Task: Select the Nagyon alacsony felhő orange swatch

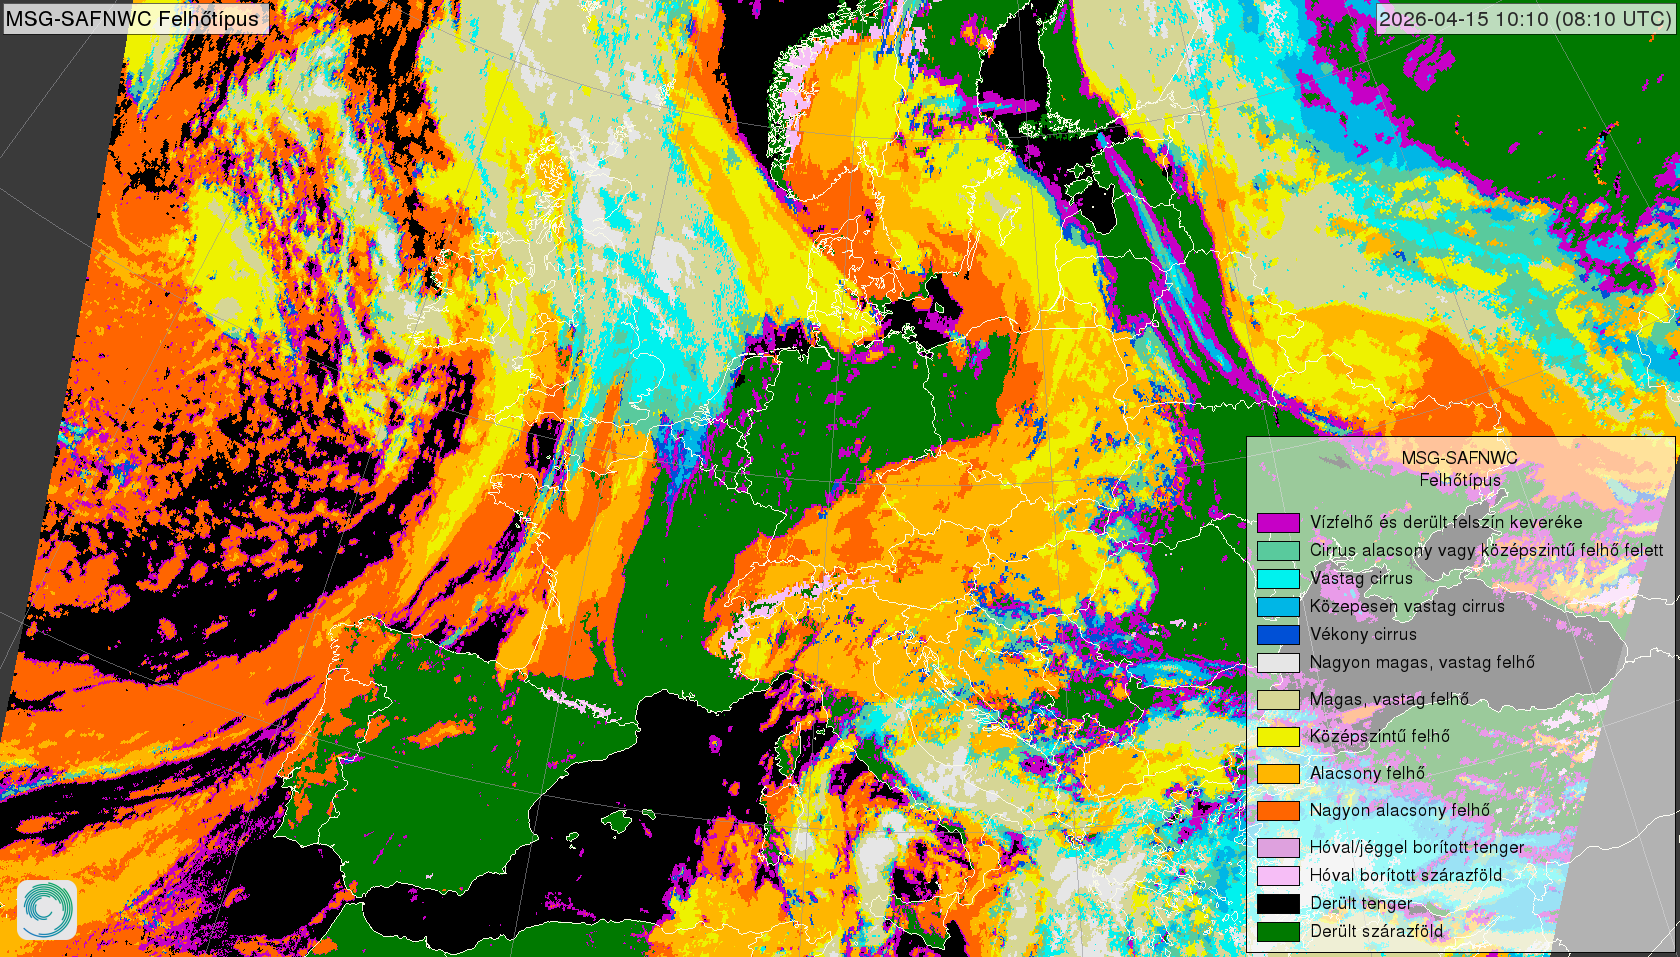Action: pyautogui.click(x=1278, y=810)
